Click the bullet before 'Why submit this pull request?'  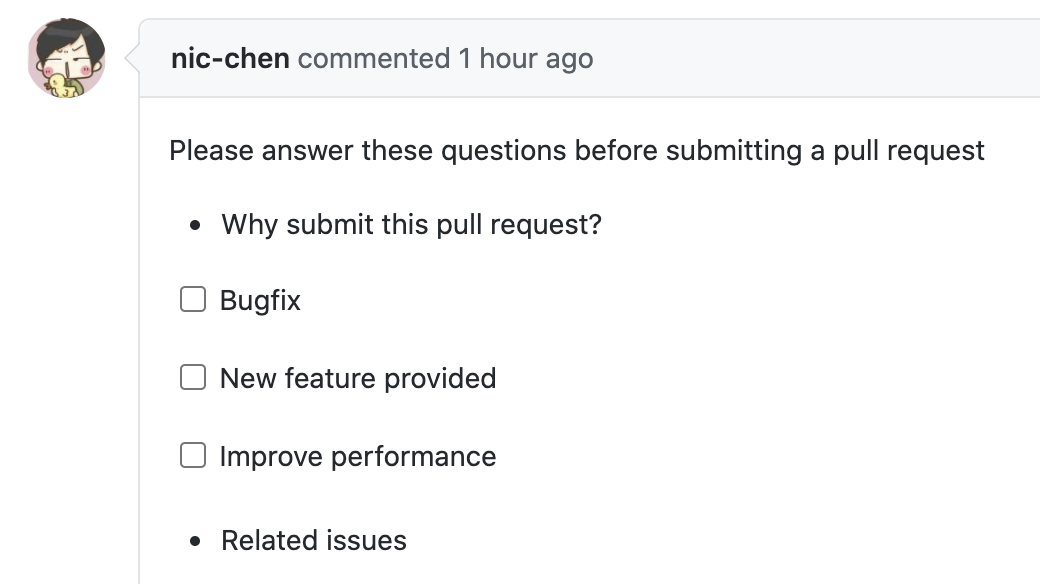[195, 226]
